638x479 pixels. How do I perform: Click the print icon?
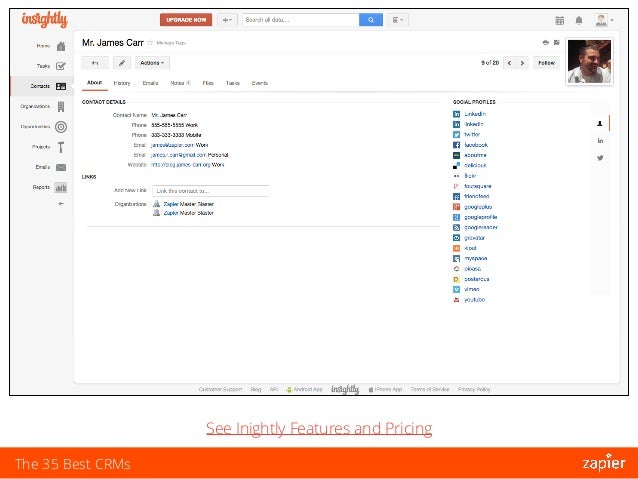point(546,42)
